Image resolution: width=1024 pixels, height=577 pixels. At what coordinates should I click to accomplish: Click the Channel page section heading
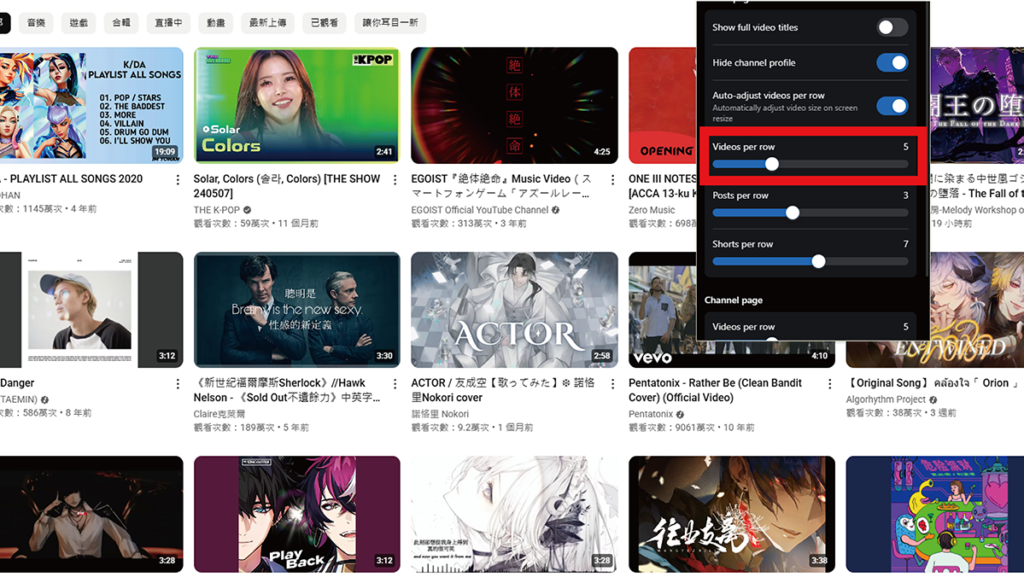[x=733, y=300]
